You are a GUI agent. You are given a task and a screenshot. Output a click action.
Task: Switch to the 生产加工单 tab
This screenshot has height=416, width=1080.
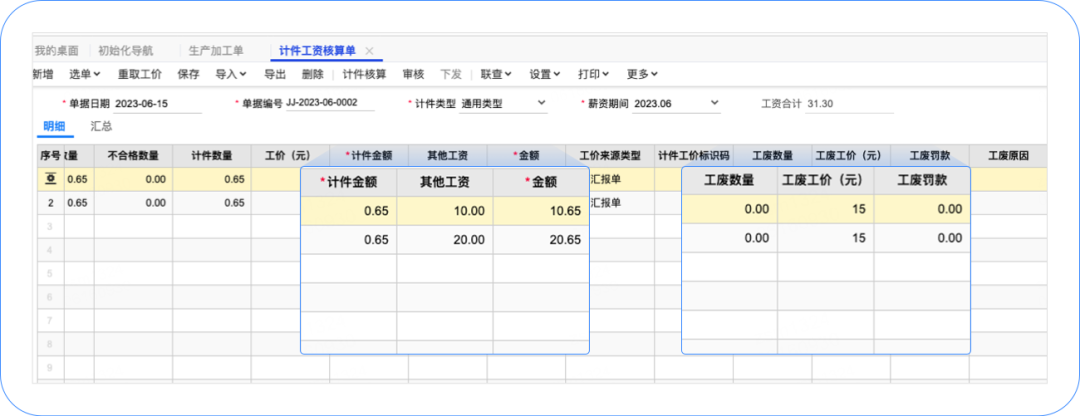point(216,51)
